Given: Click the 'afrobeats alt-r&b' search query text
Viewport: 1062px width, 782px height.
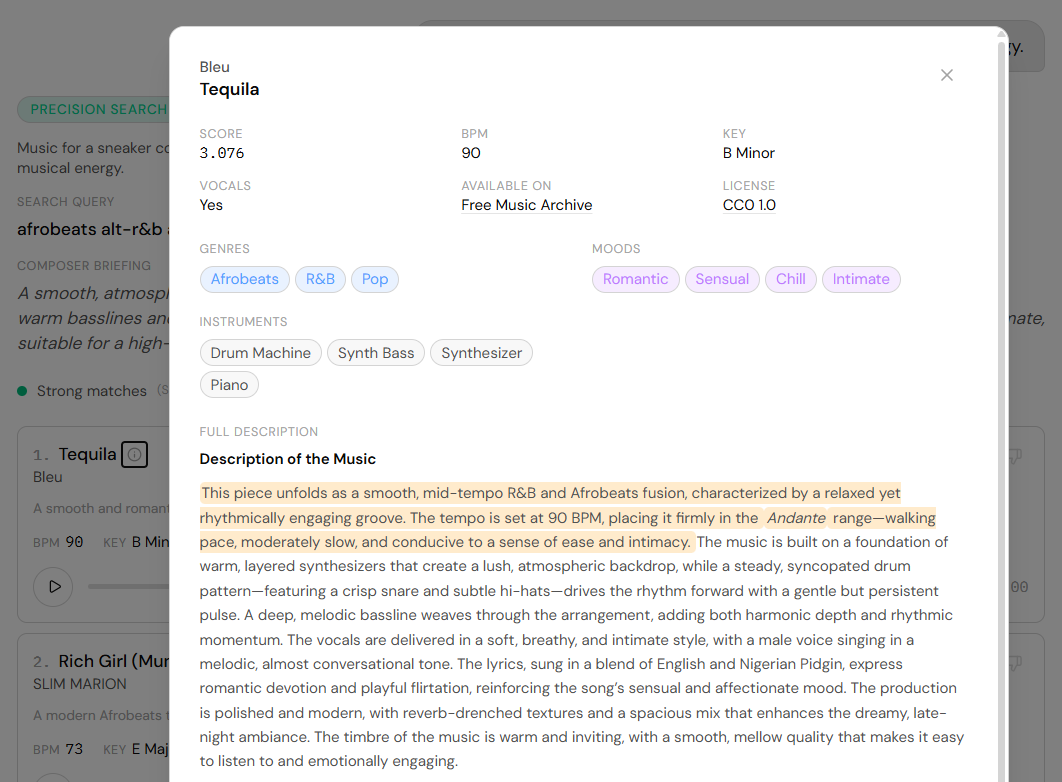Looking at the screenshot, I should pyautogui.click(x=89, y=230).
